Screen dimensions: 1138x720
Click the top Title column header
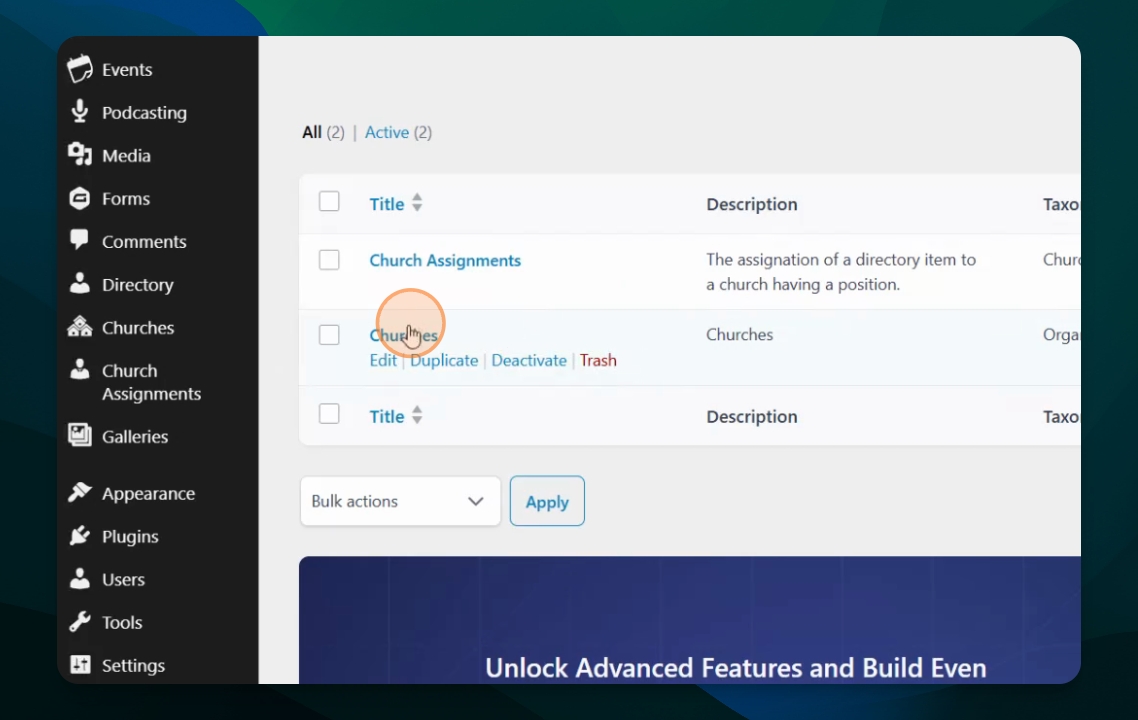click(387, 204)
